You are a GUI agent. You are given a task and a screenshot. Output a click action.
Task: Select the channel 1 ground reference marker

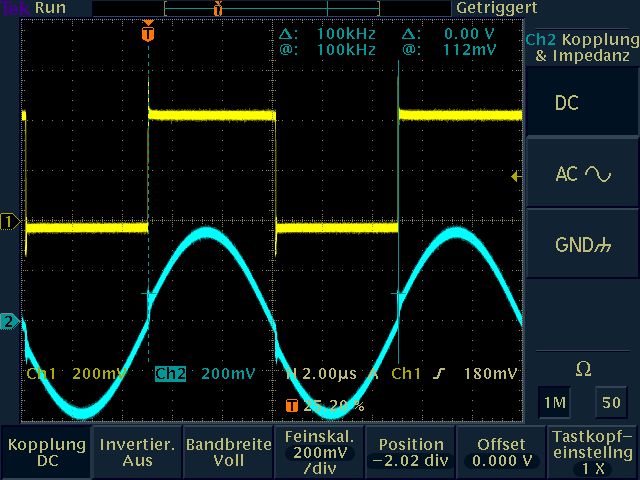[9, 221]
